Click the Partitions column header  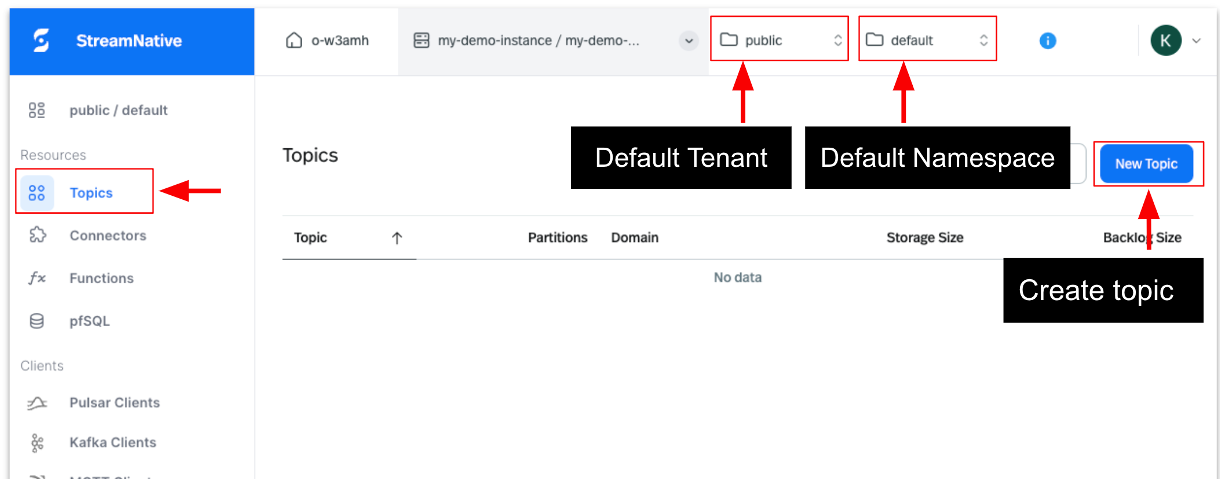click(x=558, y=238)
